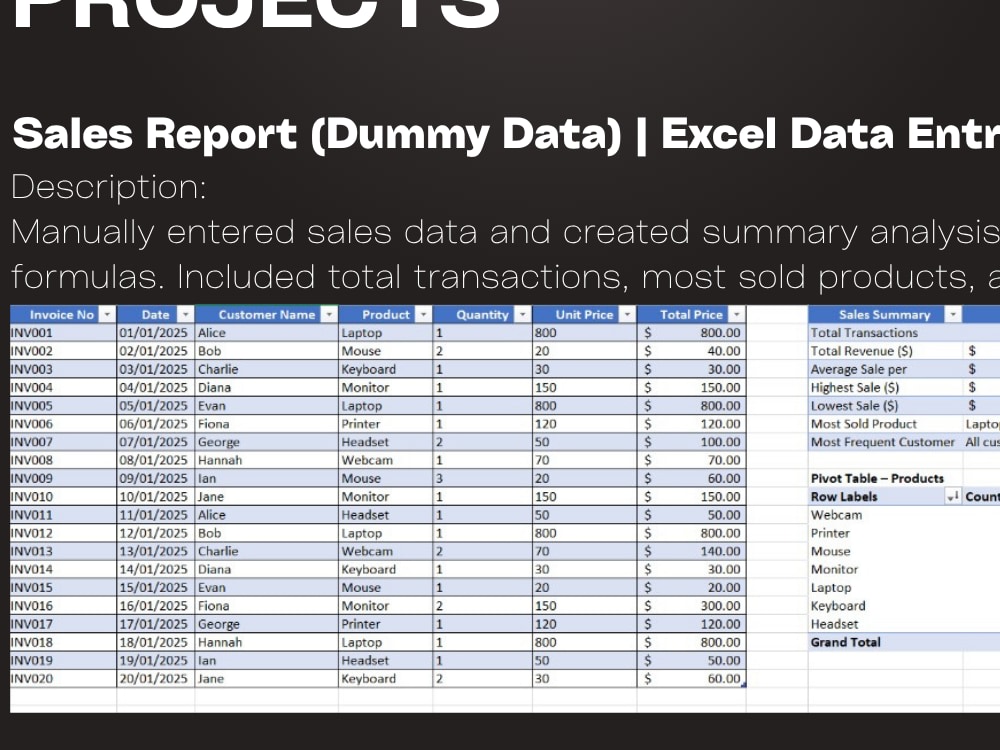
Task: Select quantity 3 in row INV009
Action: tap(483, 478)
